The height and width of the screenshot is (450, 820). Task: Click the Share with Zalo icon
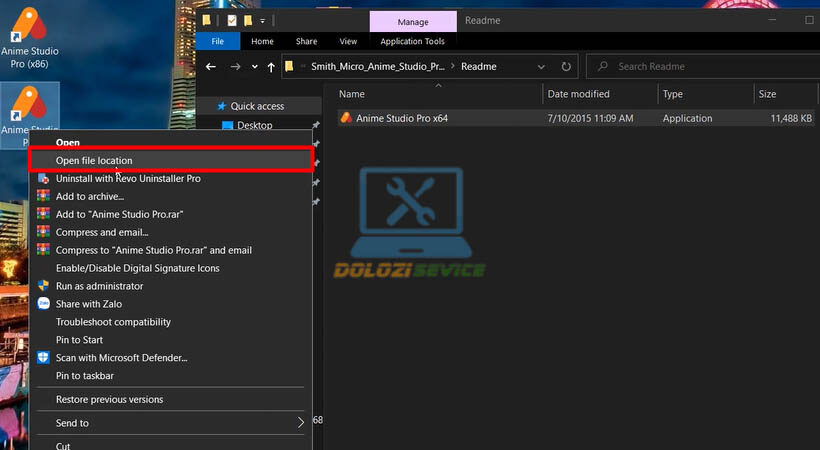[x=43, y=304]
